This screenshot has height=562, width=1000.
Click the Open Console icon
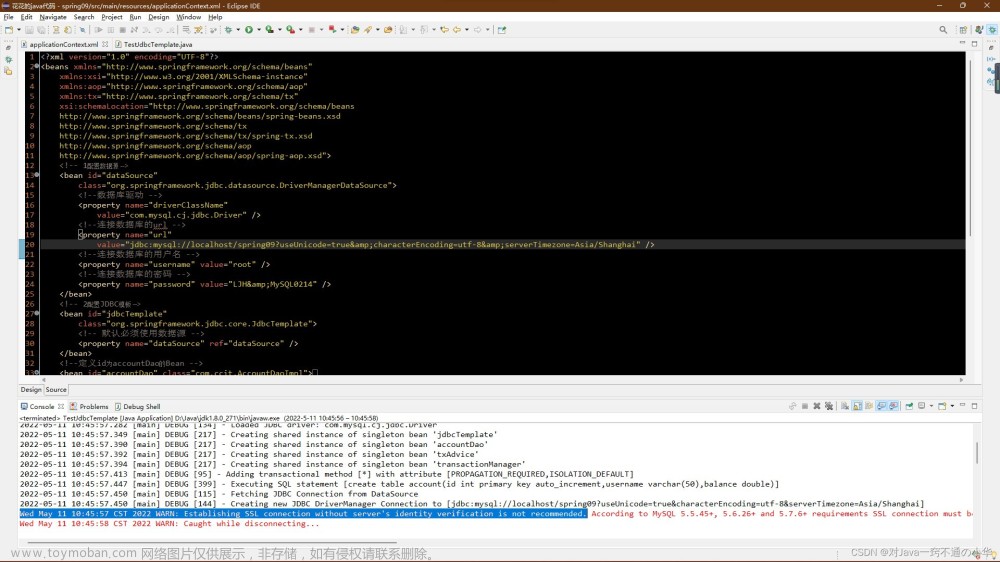coord(942,406)
